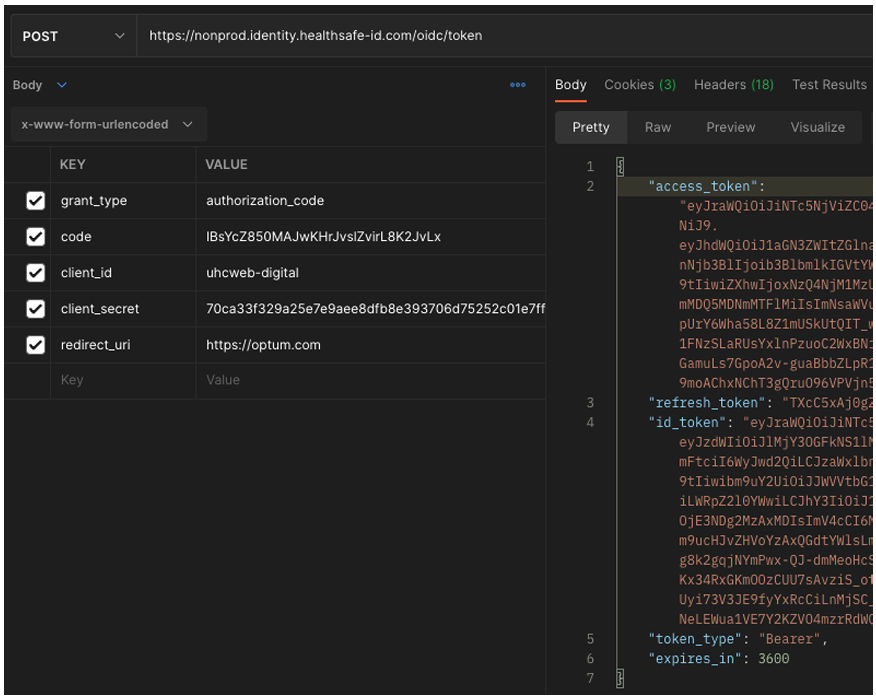This screenshot has height=697, width=876.
Task: Select the Raw view button
Action: point(658,127)
